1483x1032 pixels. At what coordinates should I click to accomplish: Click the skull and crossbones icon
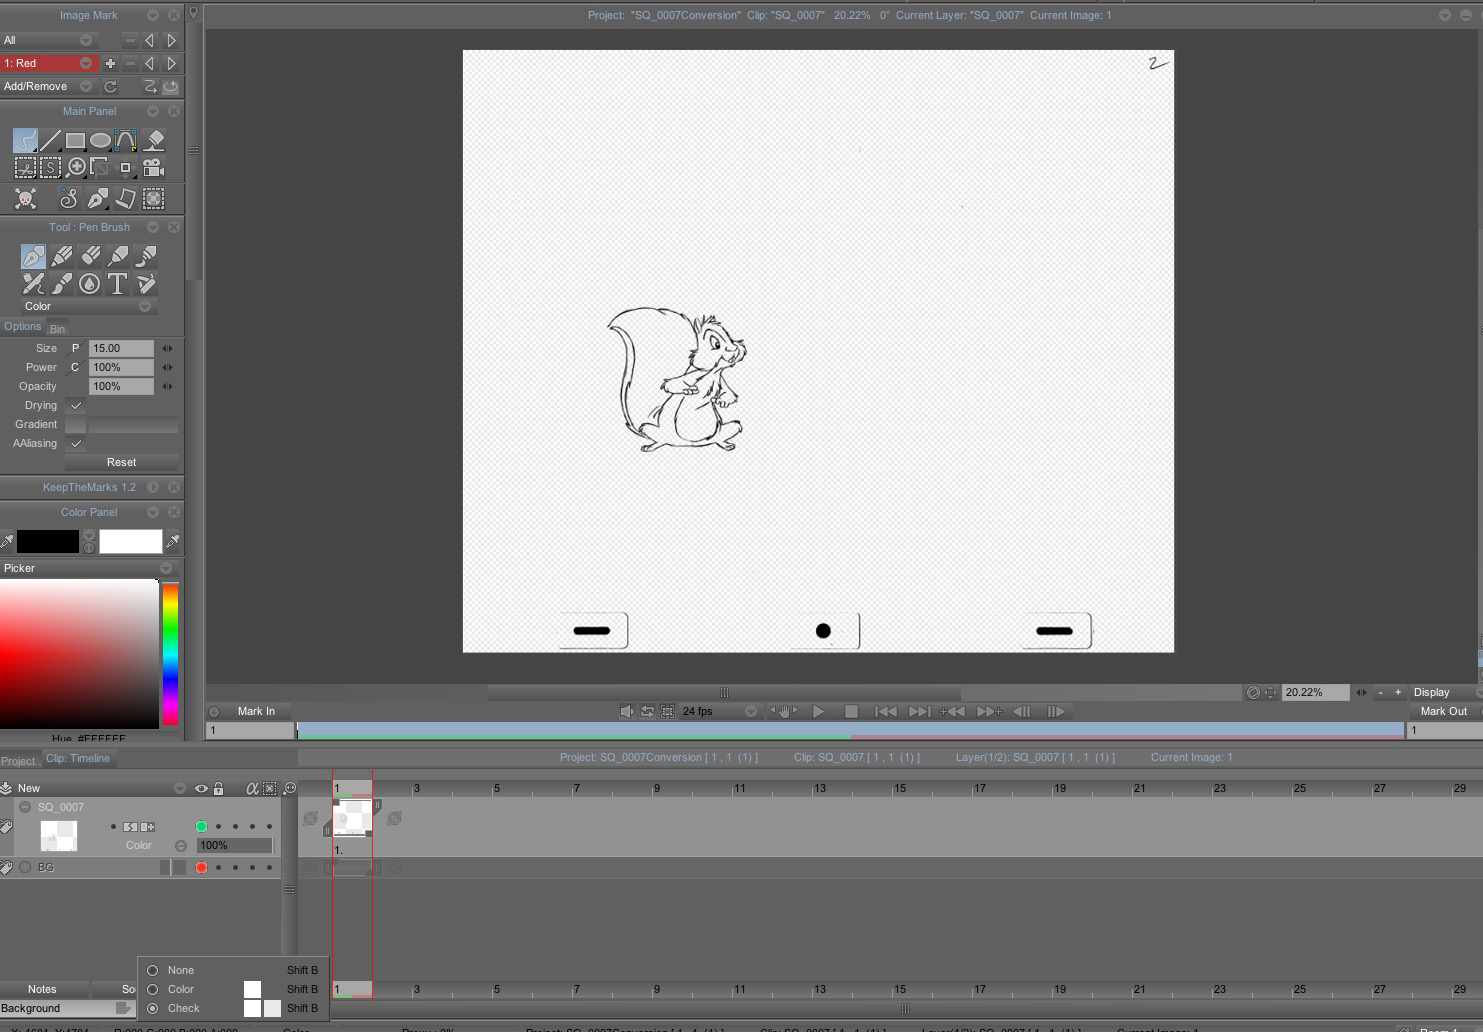coord(25,198)
